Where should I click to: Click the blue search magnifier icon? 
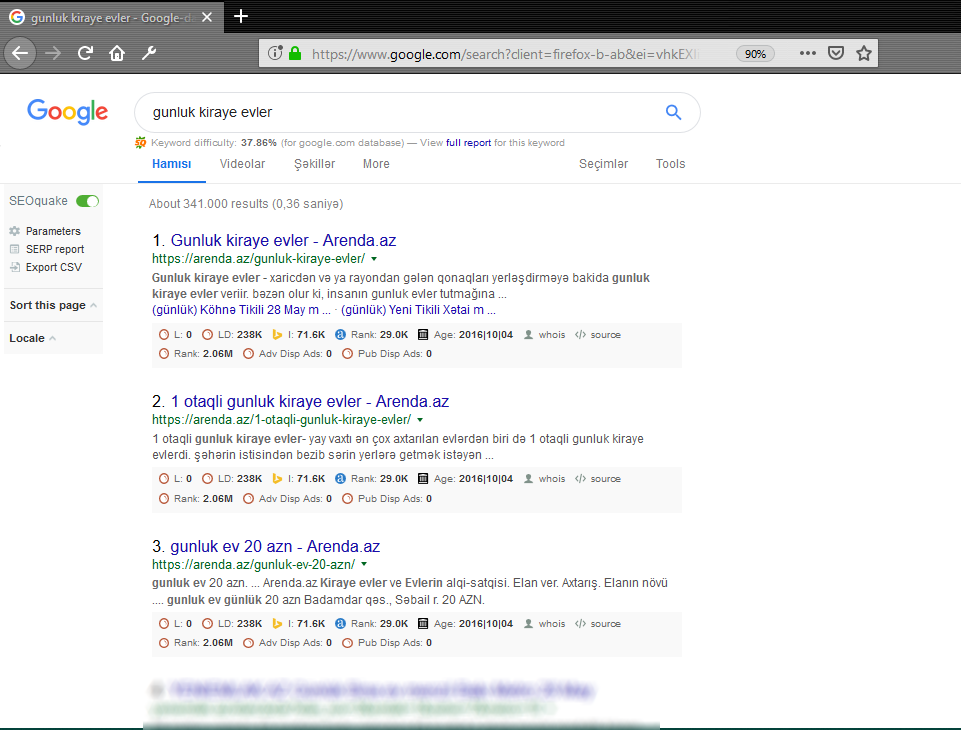[673, 112]
